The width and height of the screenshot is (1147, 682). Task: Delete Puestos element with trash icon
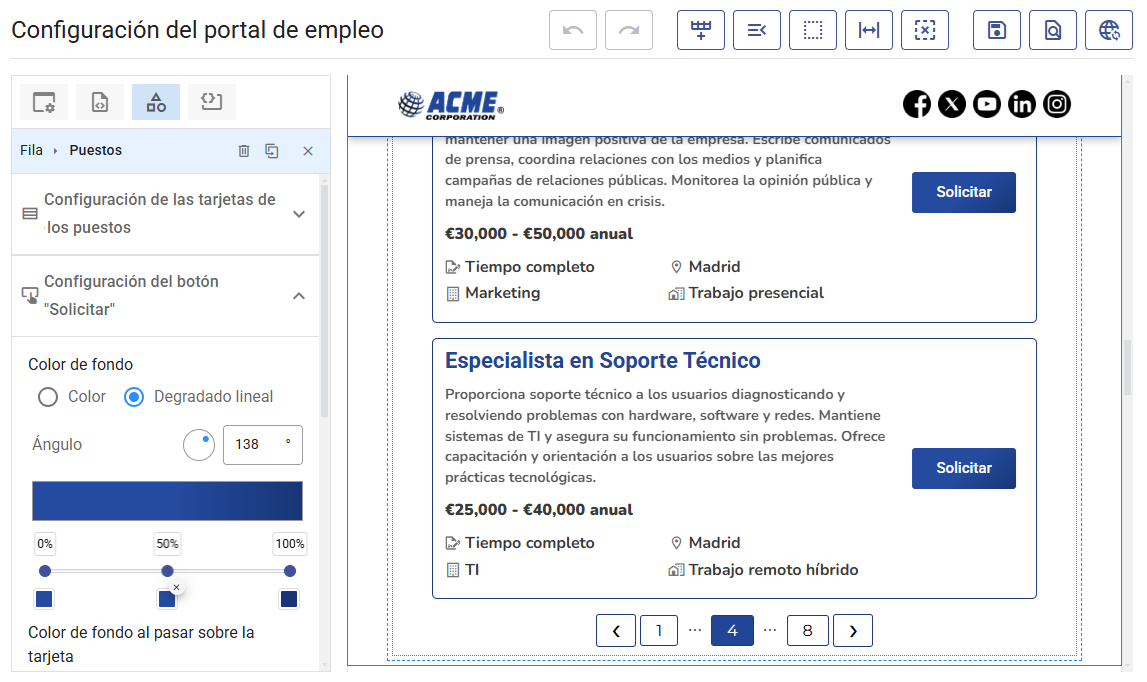(244, 151)
